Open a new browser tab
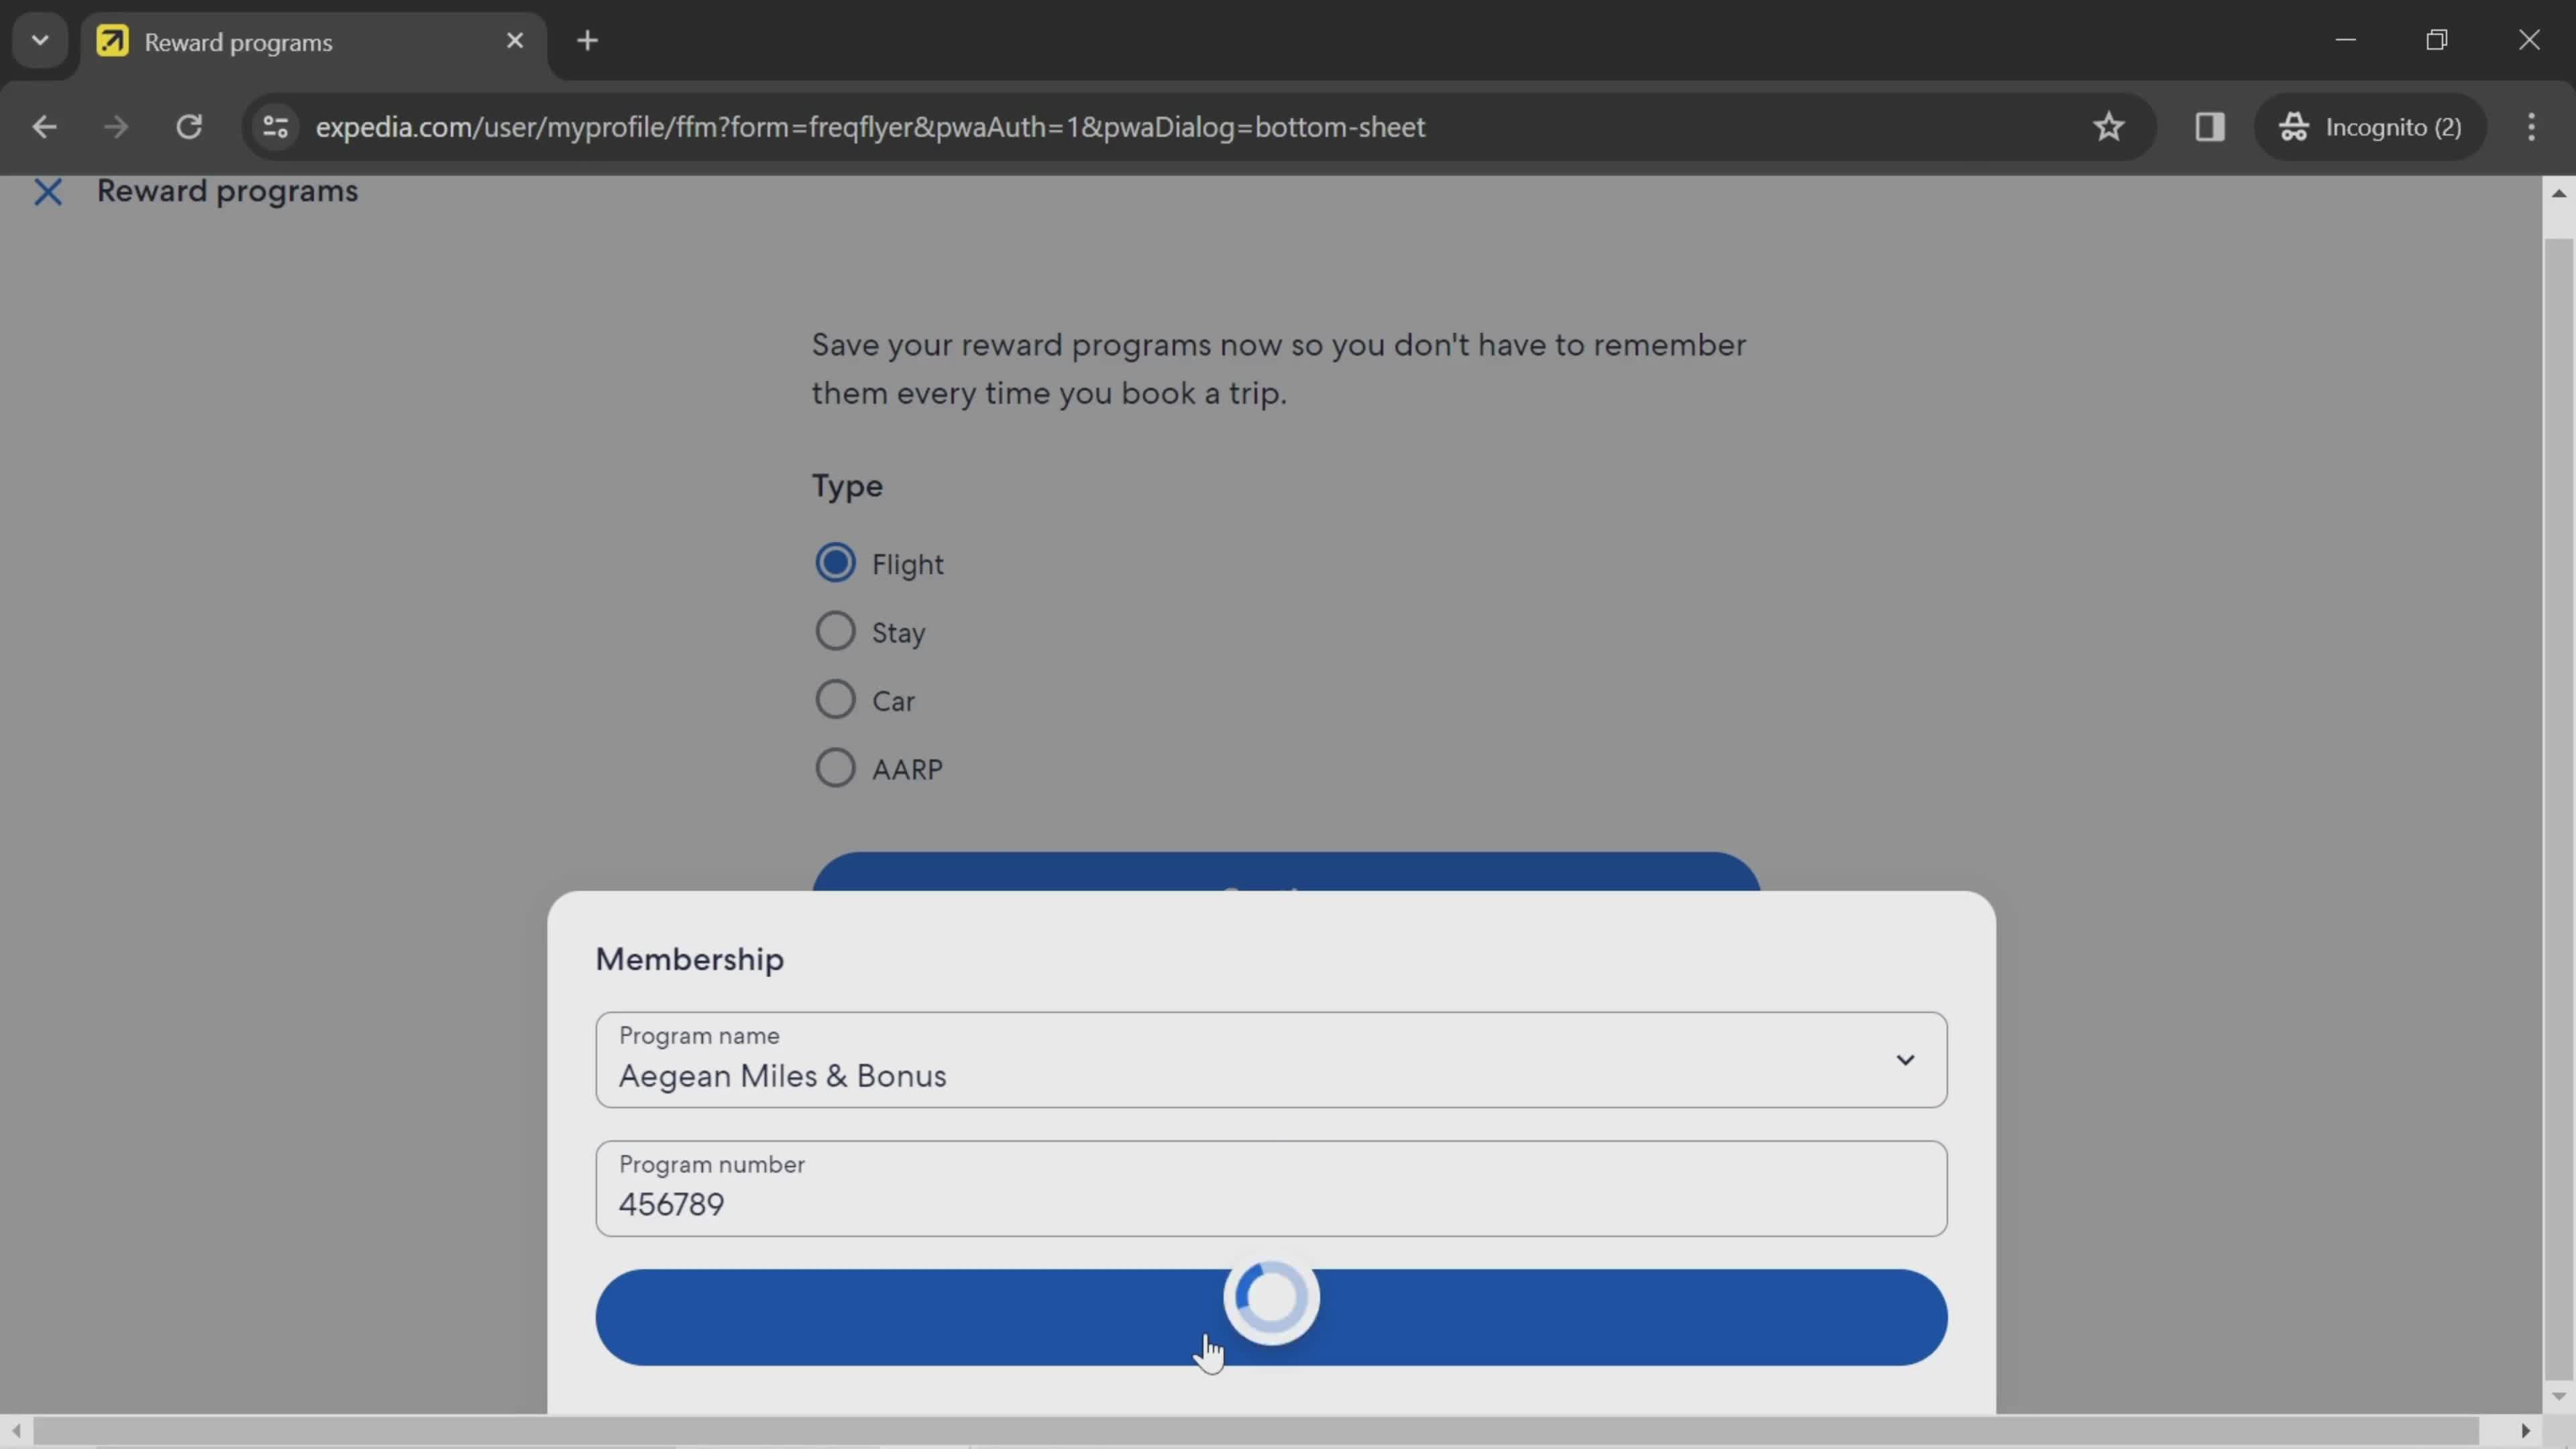 (588, 41)
